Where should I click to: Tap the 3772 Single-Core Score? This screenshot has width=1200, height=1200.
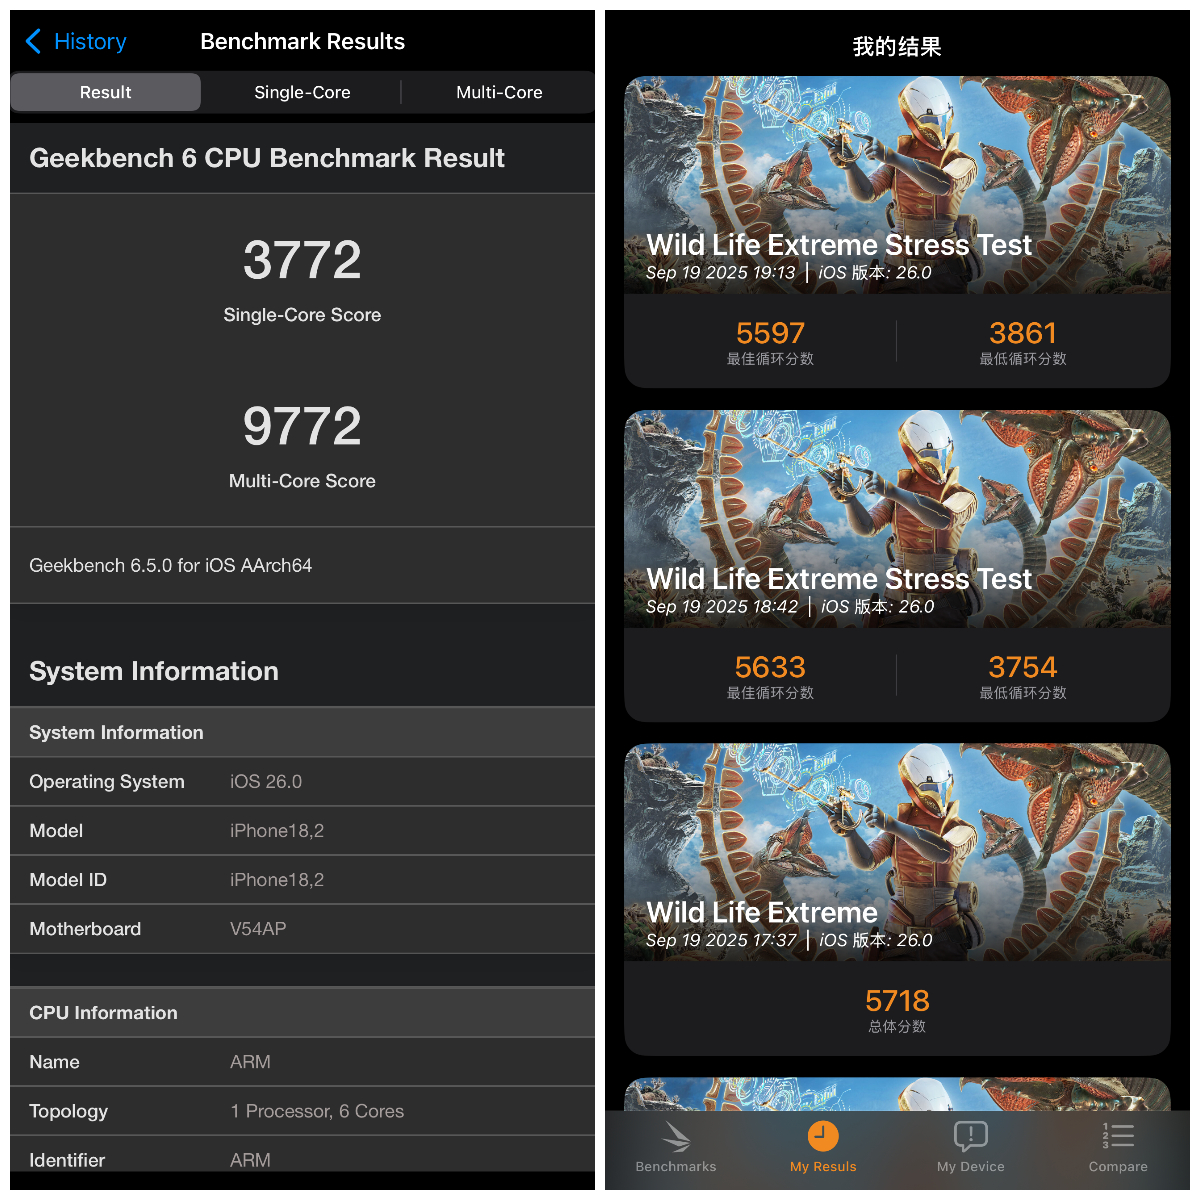click(x=302, y=261)
